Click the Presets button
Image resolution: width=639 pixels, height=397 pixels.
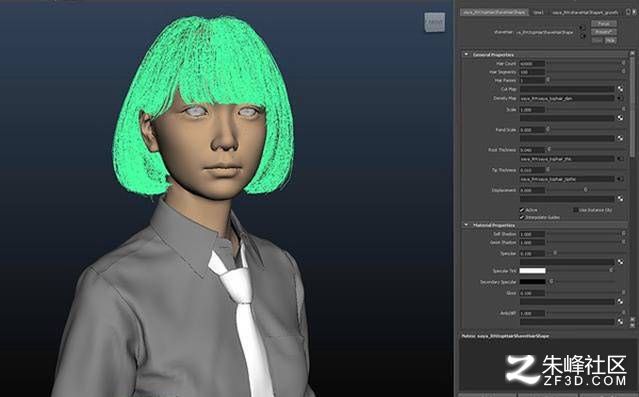click(x=604, y=32)
